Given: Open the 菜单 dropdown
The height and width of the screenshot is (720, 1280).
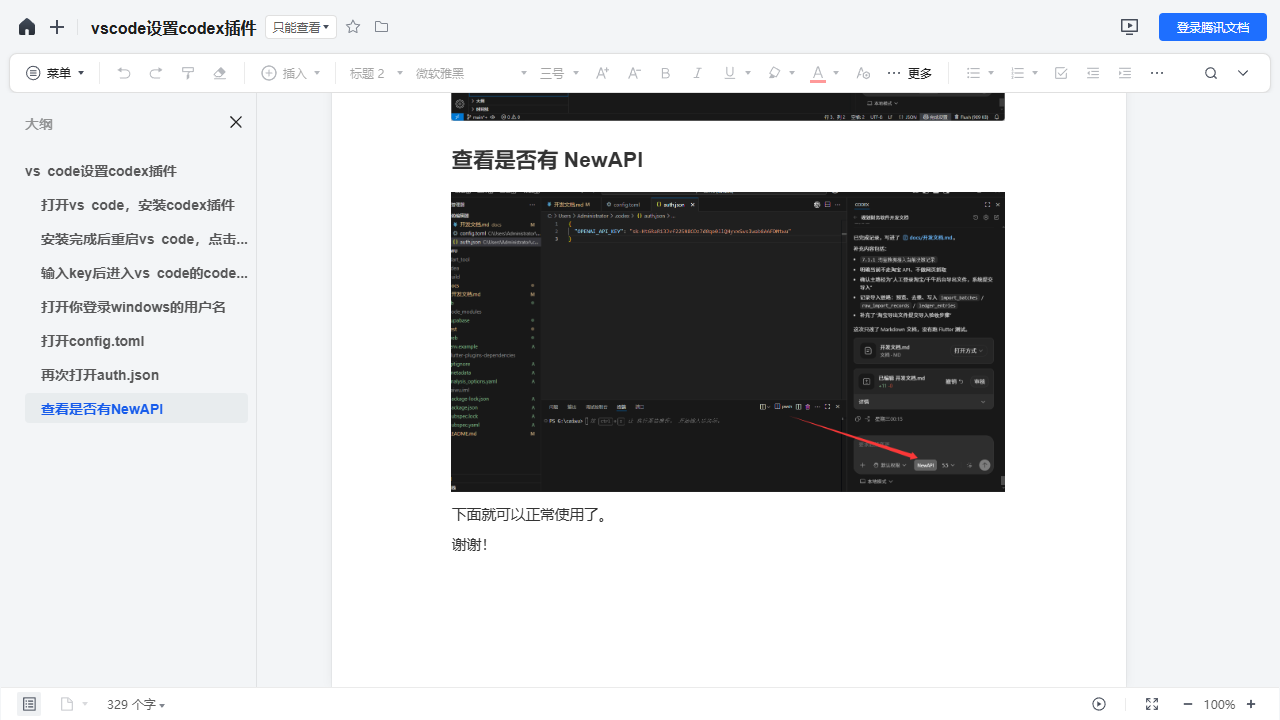Looking at the screenshot, I should [55, 73].
